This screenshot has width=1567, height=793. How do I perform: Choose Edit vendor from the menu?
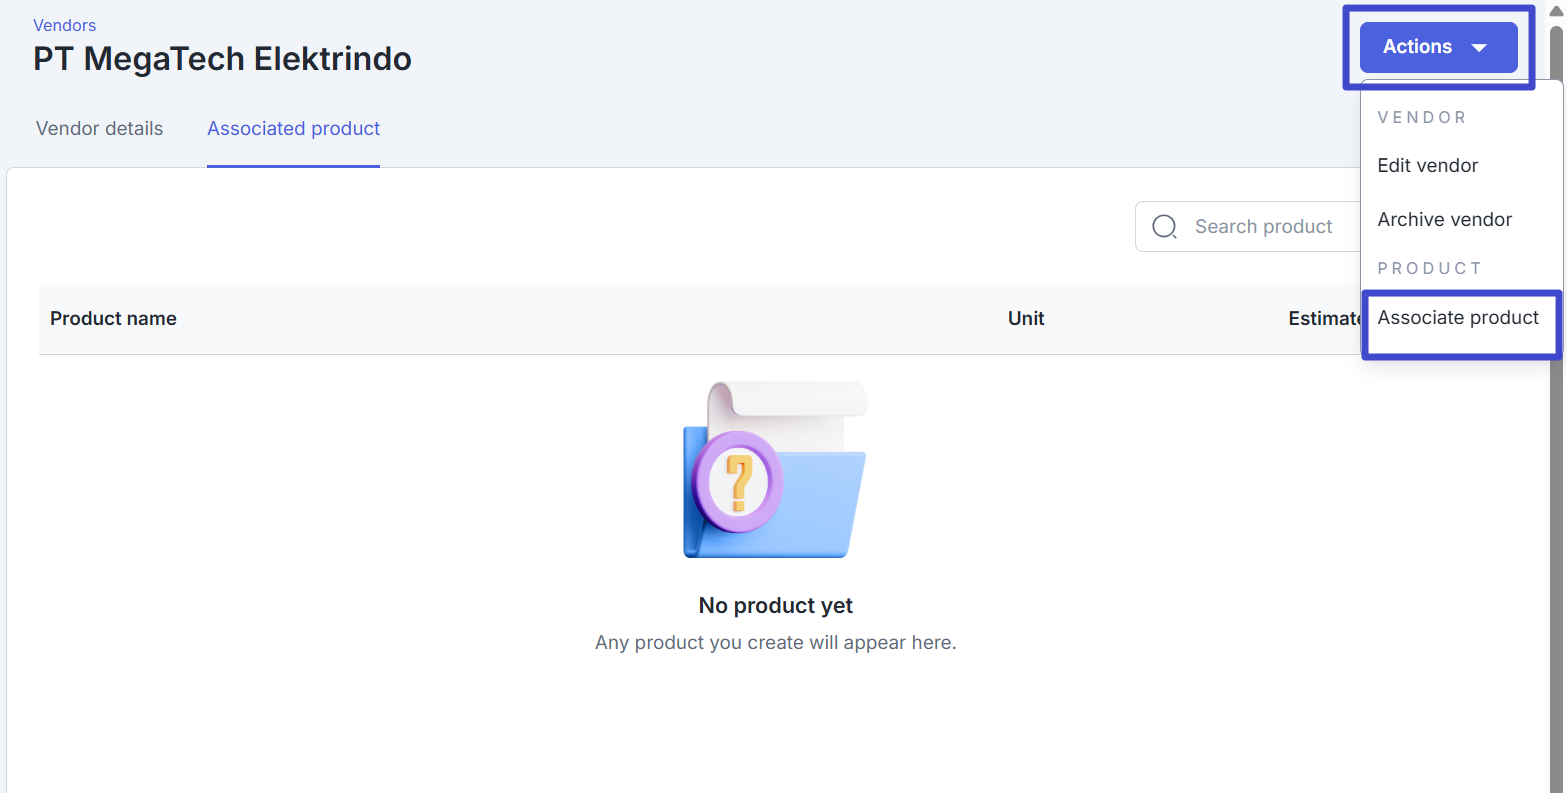[x=1427, y=166]
